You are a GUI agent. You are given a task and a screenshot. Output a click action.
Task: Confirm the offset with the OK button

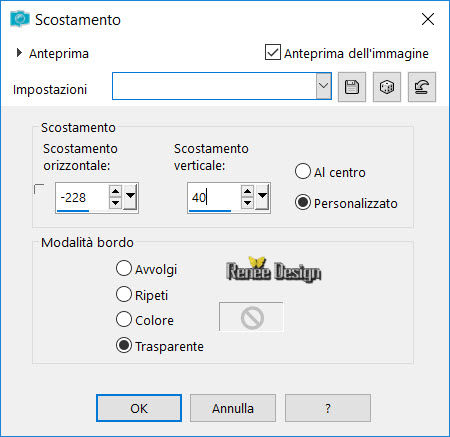point(139,408)
